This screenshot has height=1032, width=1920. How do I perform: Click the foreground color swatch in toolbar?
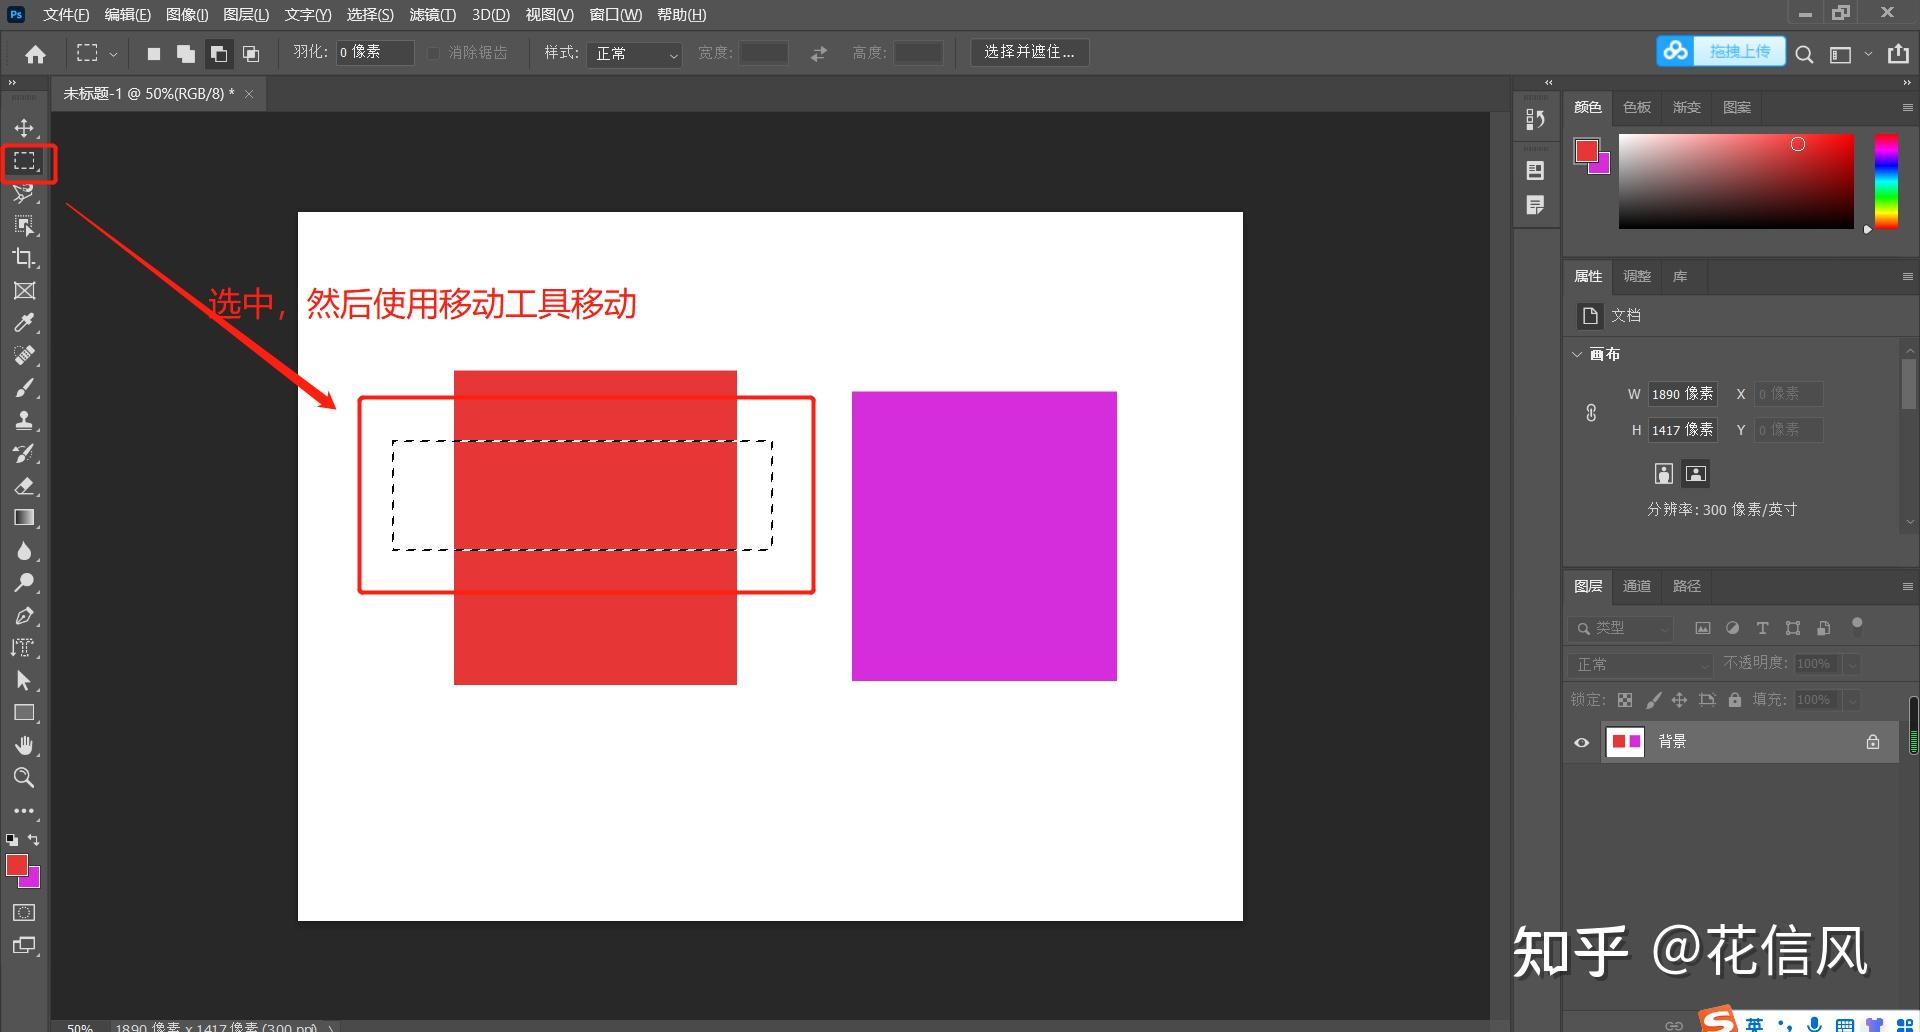[x=17, y=866]
